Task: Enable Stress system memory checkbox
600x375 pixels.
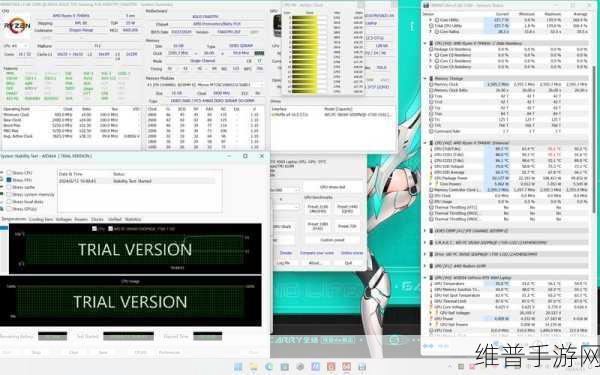Action: [9, 194]
